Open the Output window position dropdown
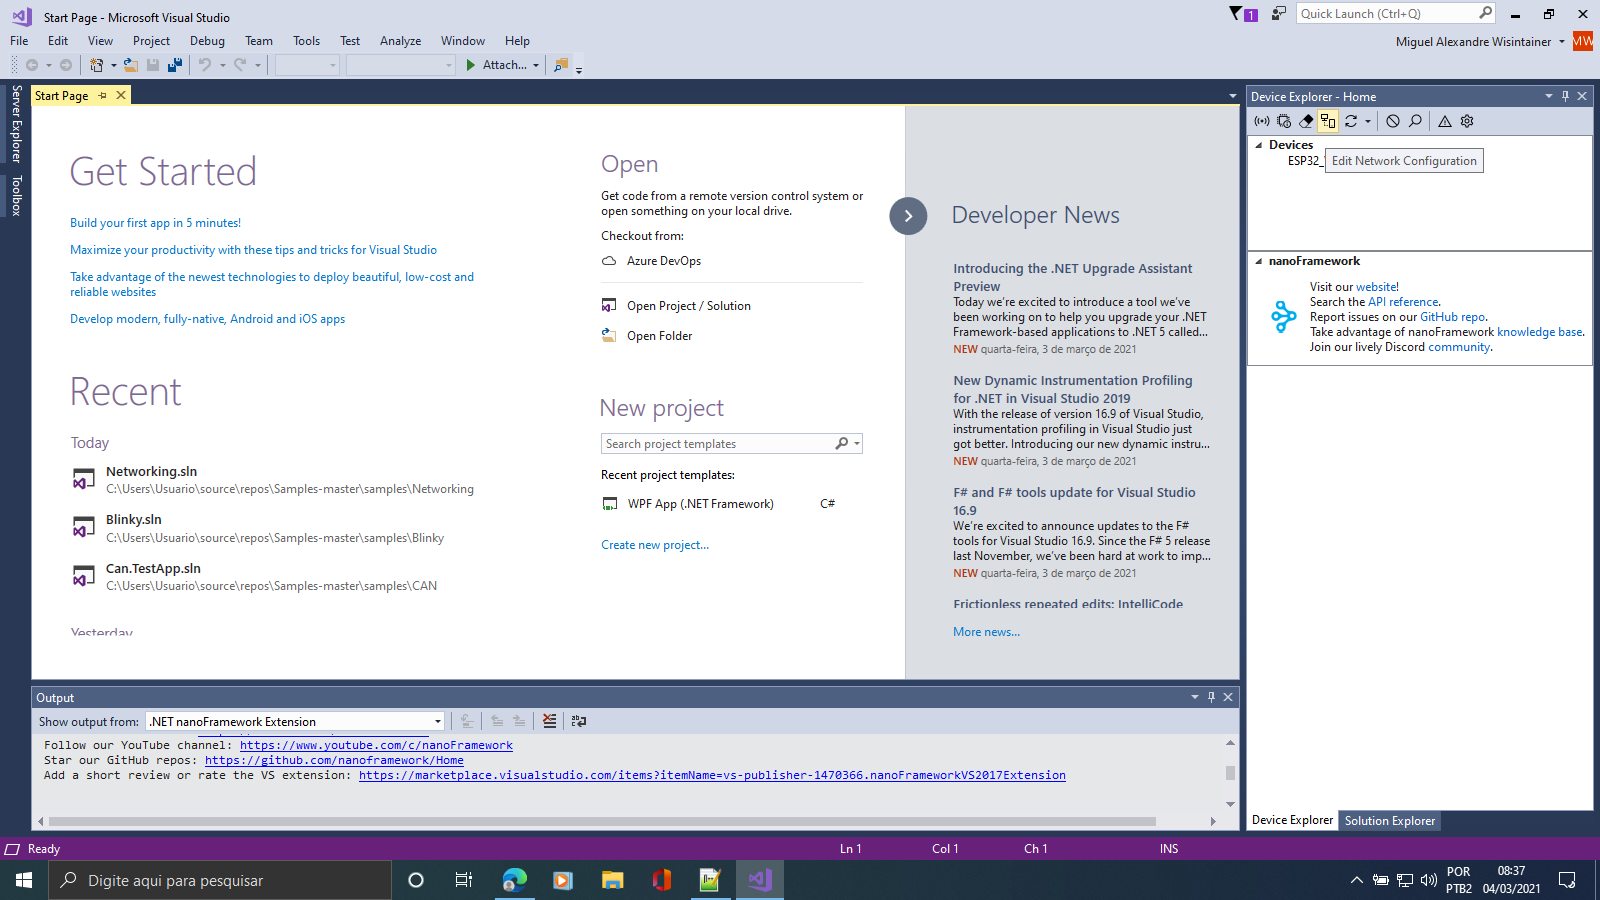This screenshot has height=900, width=1600. pos(1194,697)
